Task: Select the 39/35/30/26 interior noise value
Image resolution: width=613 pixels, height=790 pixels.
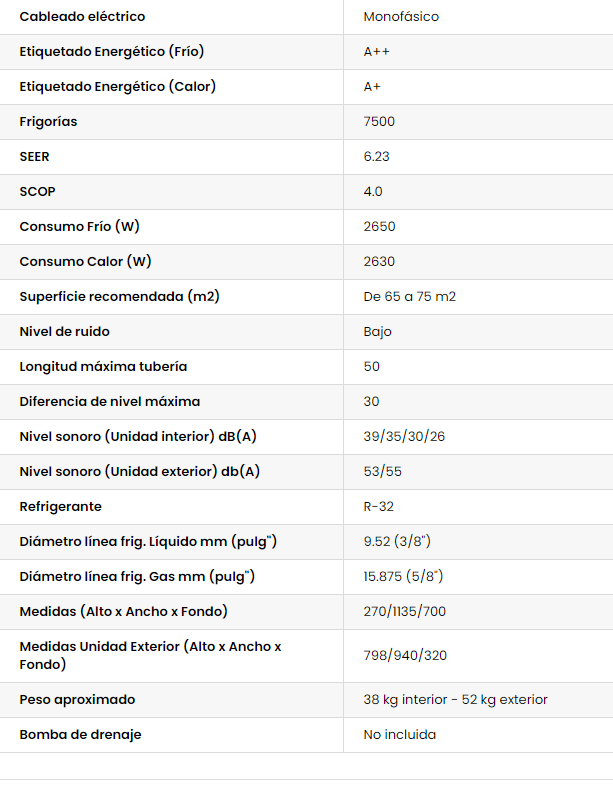Action: 404,437
